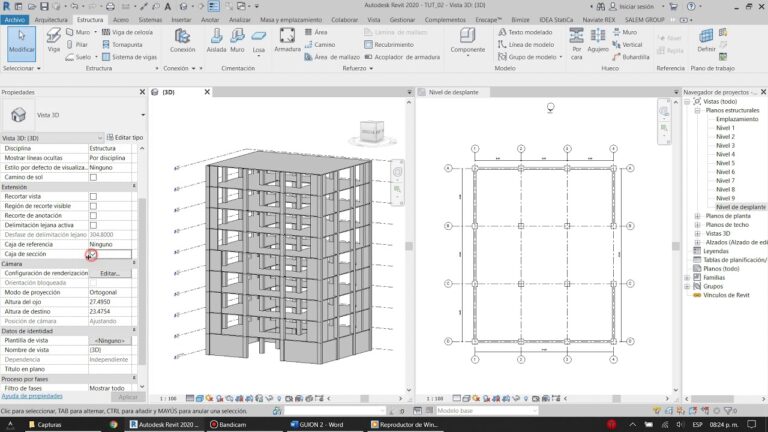Open the Gestionar ribbon tab
Viewport: 768px width, 432px height.
pyautogui.click(x=402, y=20)
